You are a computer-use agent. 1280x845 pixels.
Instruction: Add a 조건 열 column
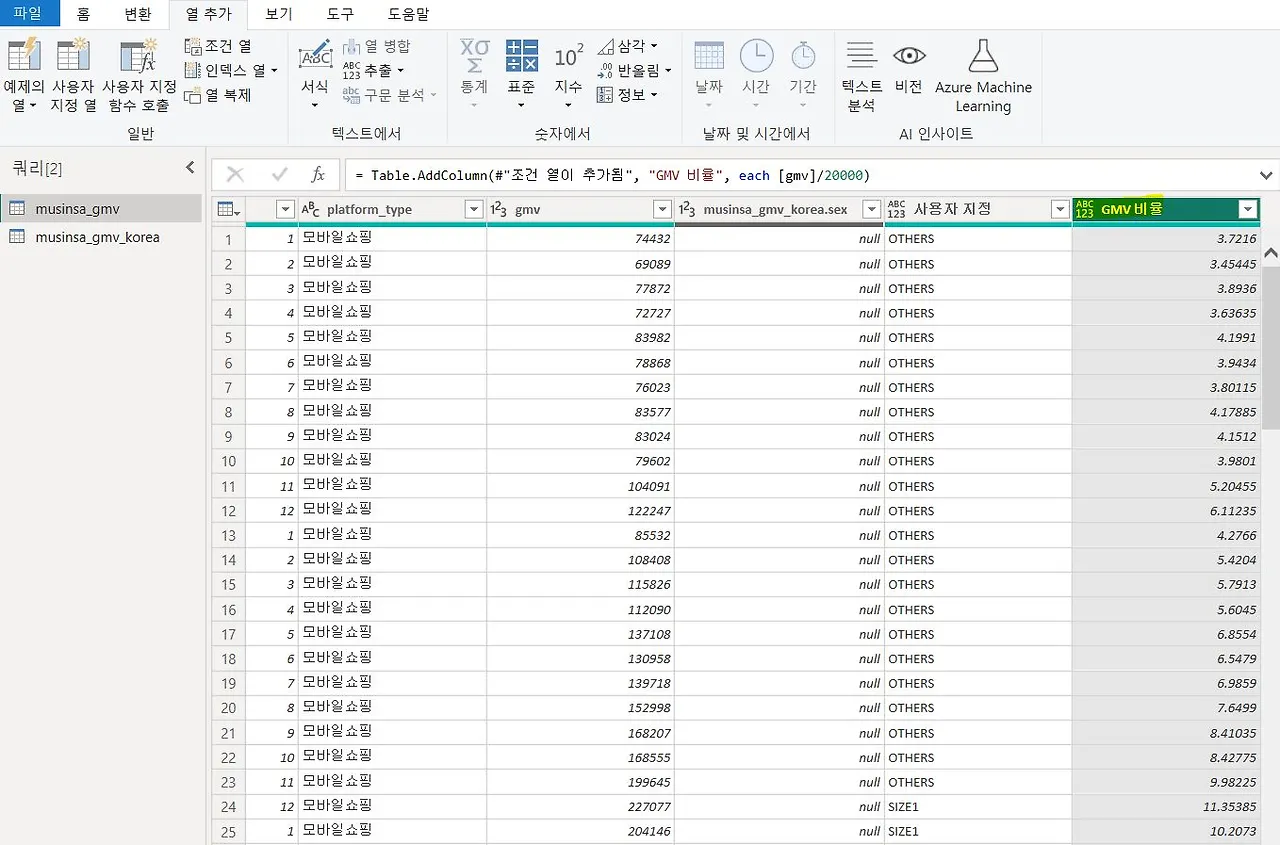click(x=219, y=46)
